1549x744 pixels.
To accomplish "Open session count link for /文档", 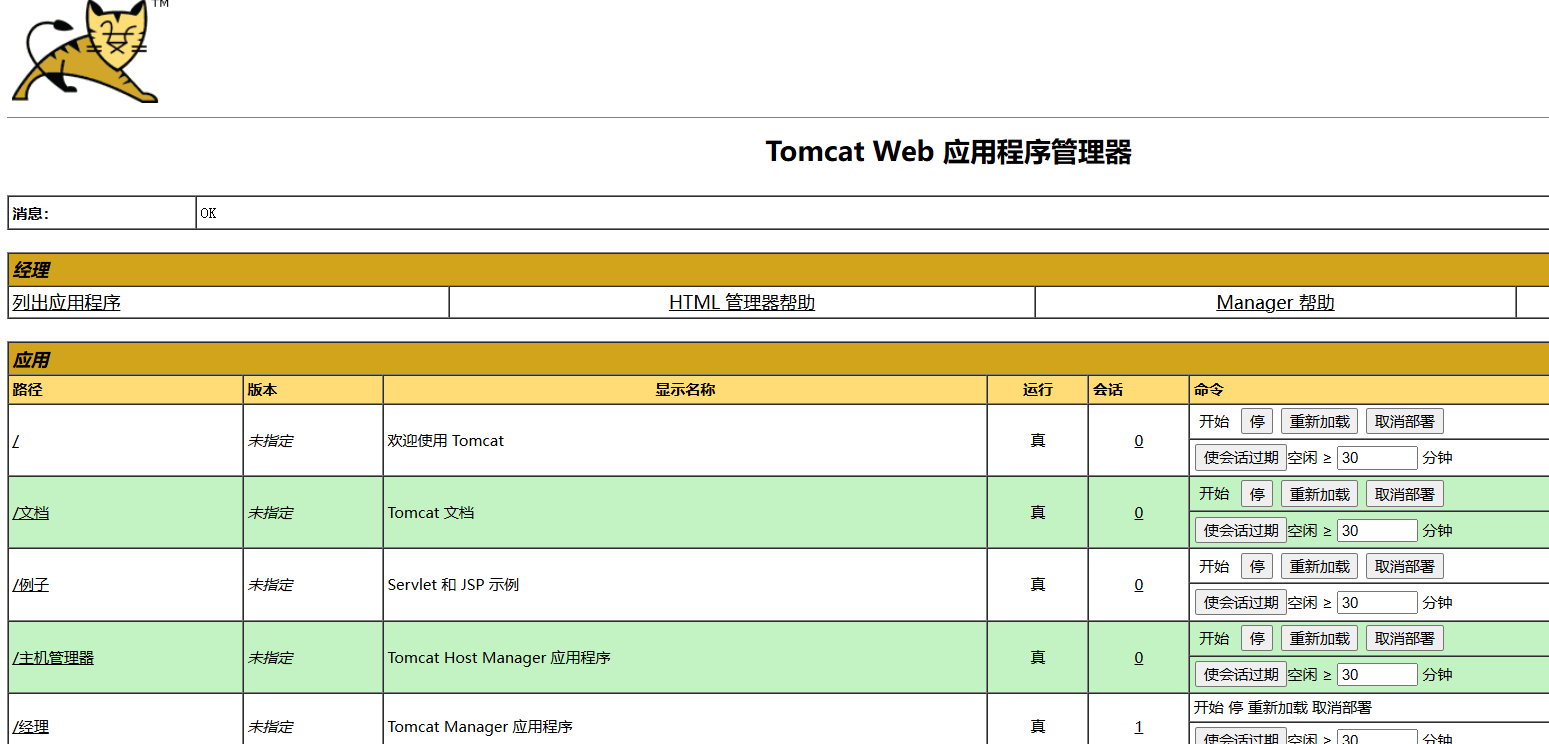I will tap(1138, 513).
